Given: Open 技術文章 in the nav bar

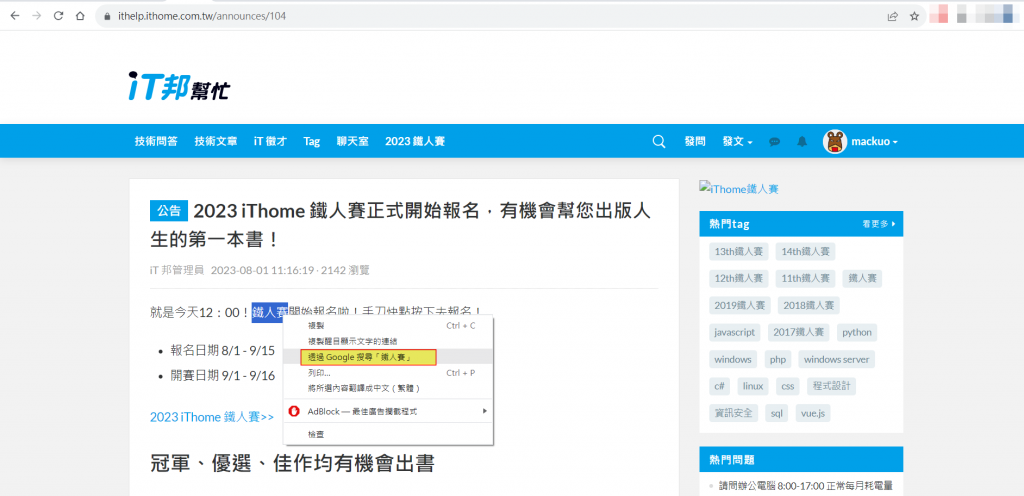Looking at the screenshot, I should pos(216,141).
